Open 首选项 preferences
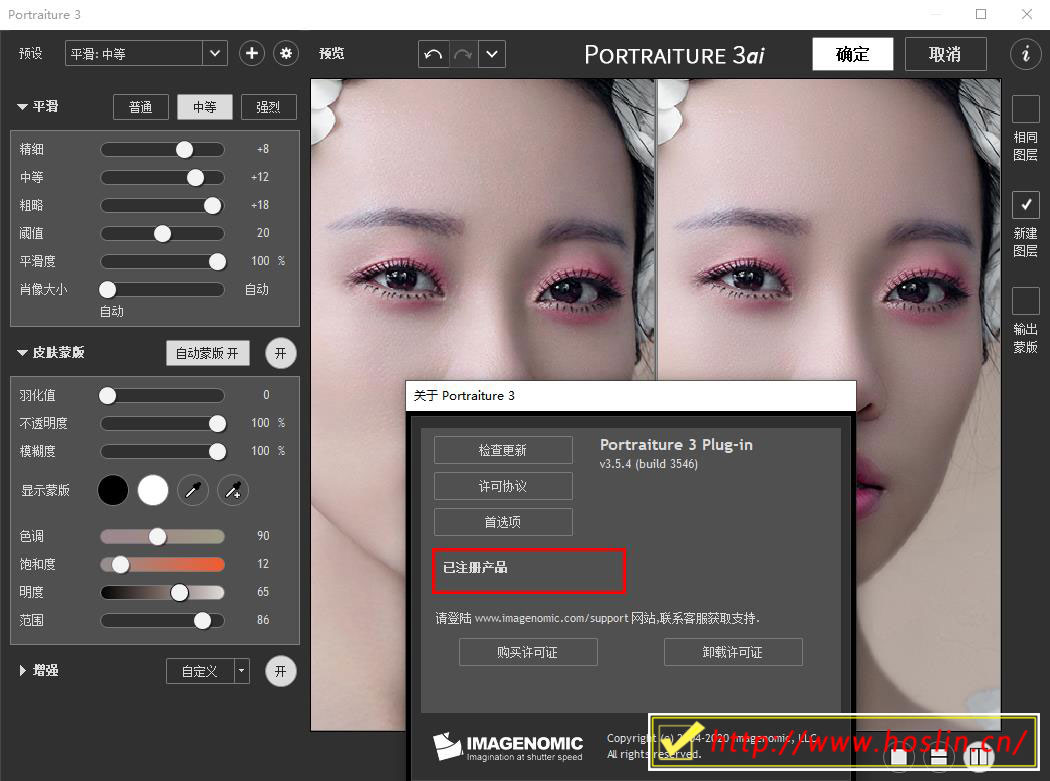Image resolution: width=1050 pixels, height=781 pixels. click(x=503, y=522)
